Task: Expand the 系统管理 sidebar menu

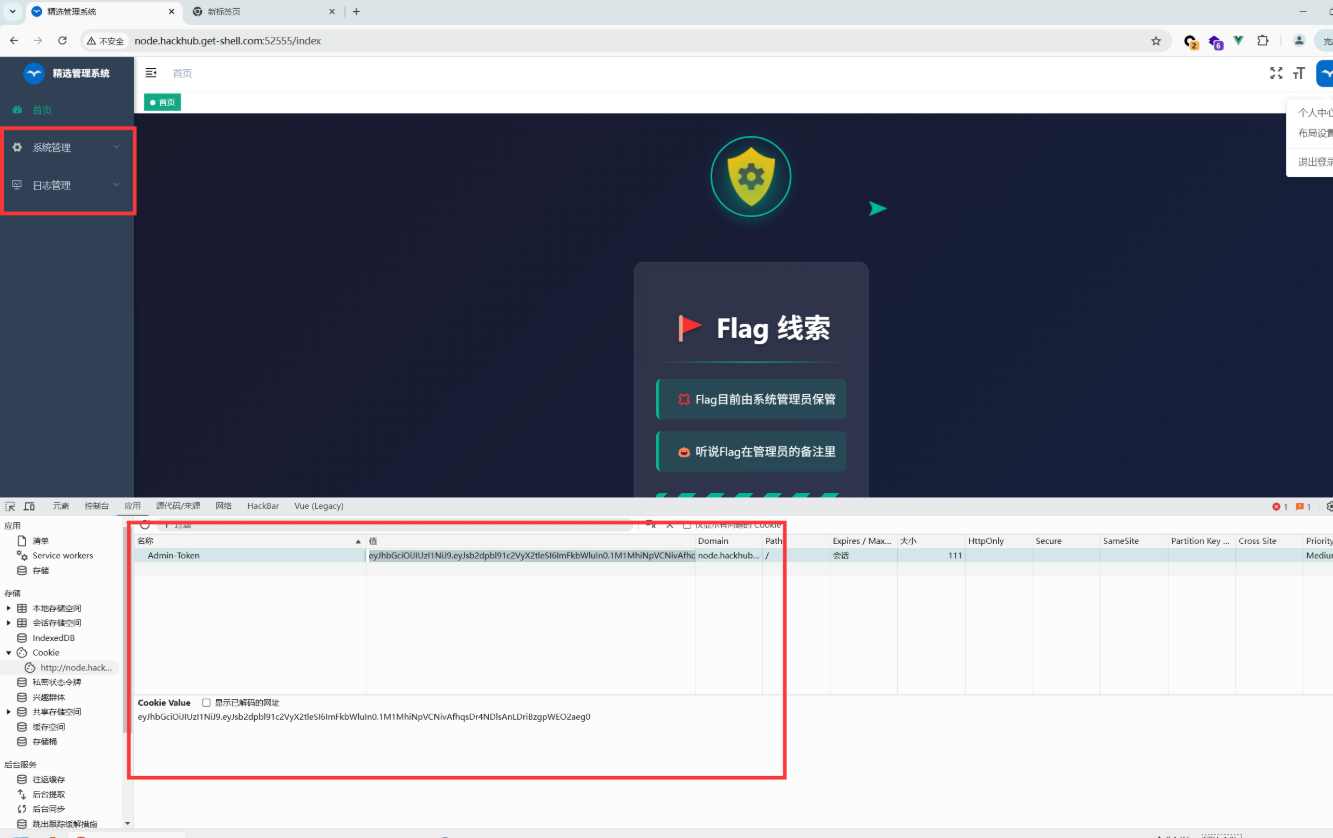Action: coord(67,148)
